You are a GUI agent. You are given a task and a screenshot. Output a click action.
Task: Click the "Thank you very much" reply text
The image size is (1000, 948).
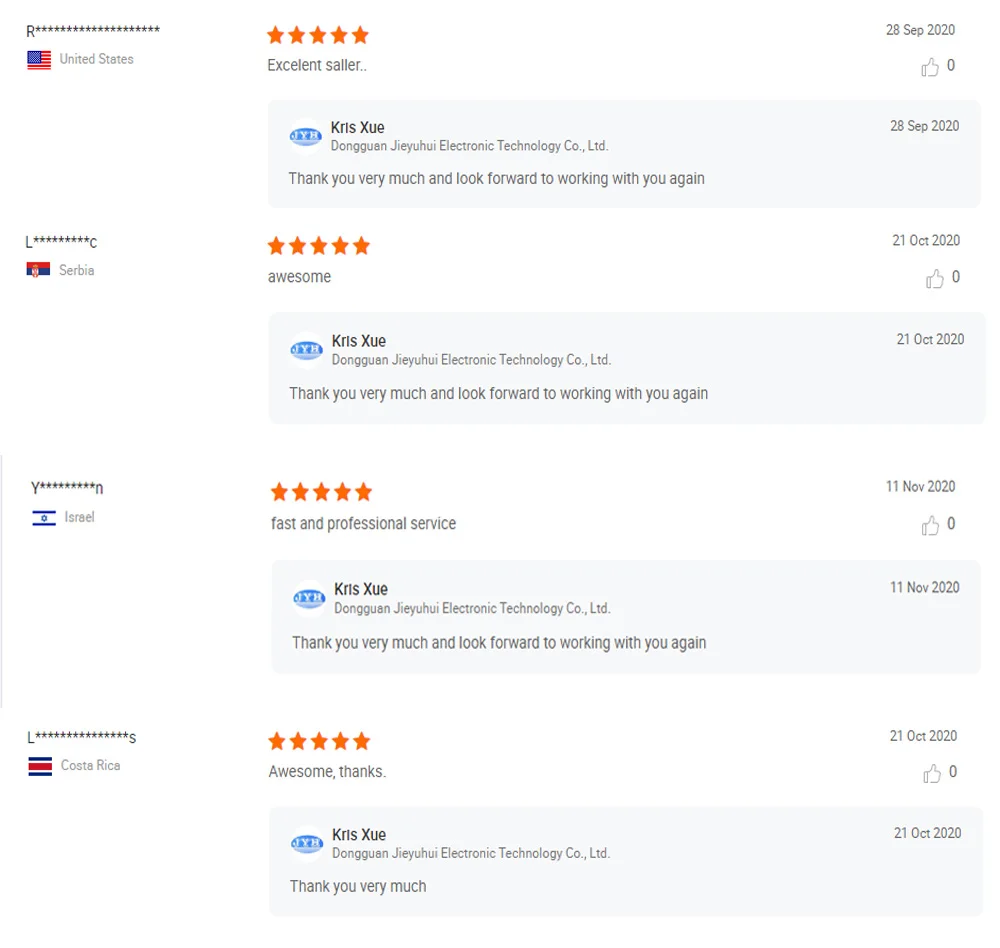pos(358,886)
